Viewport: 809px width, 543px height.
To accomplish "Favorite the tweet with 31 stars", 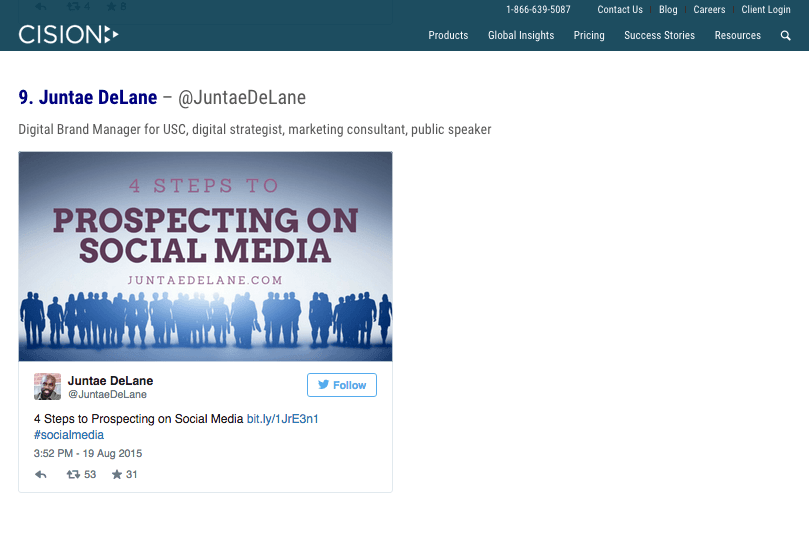I will pyautogui.click(x=124, y=474).
